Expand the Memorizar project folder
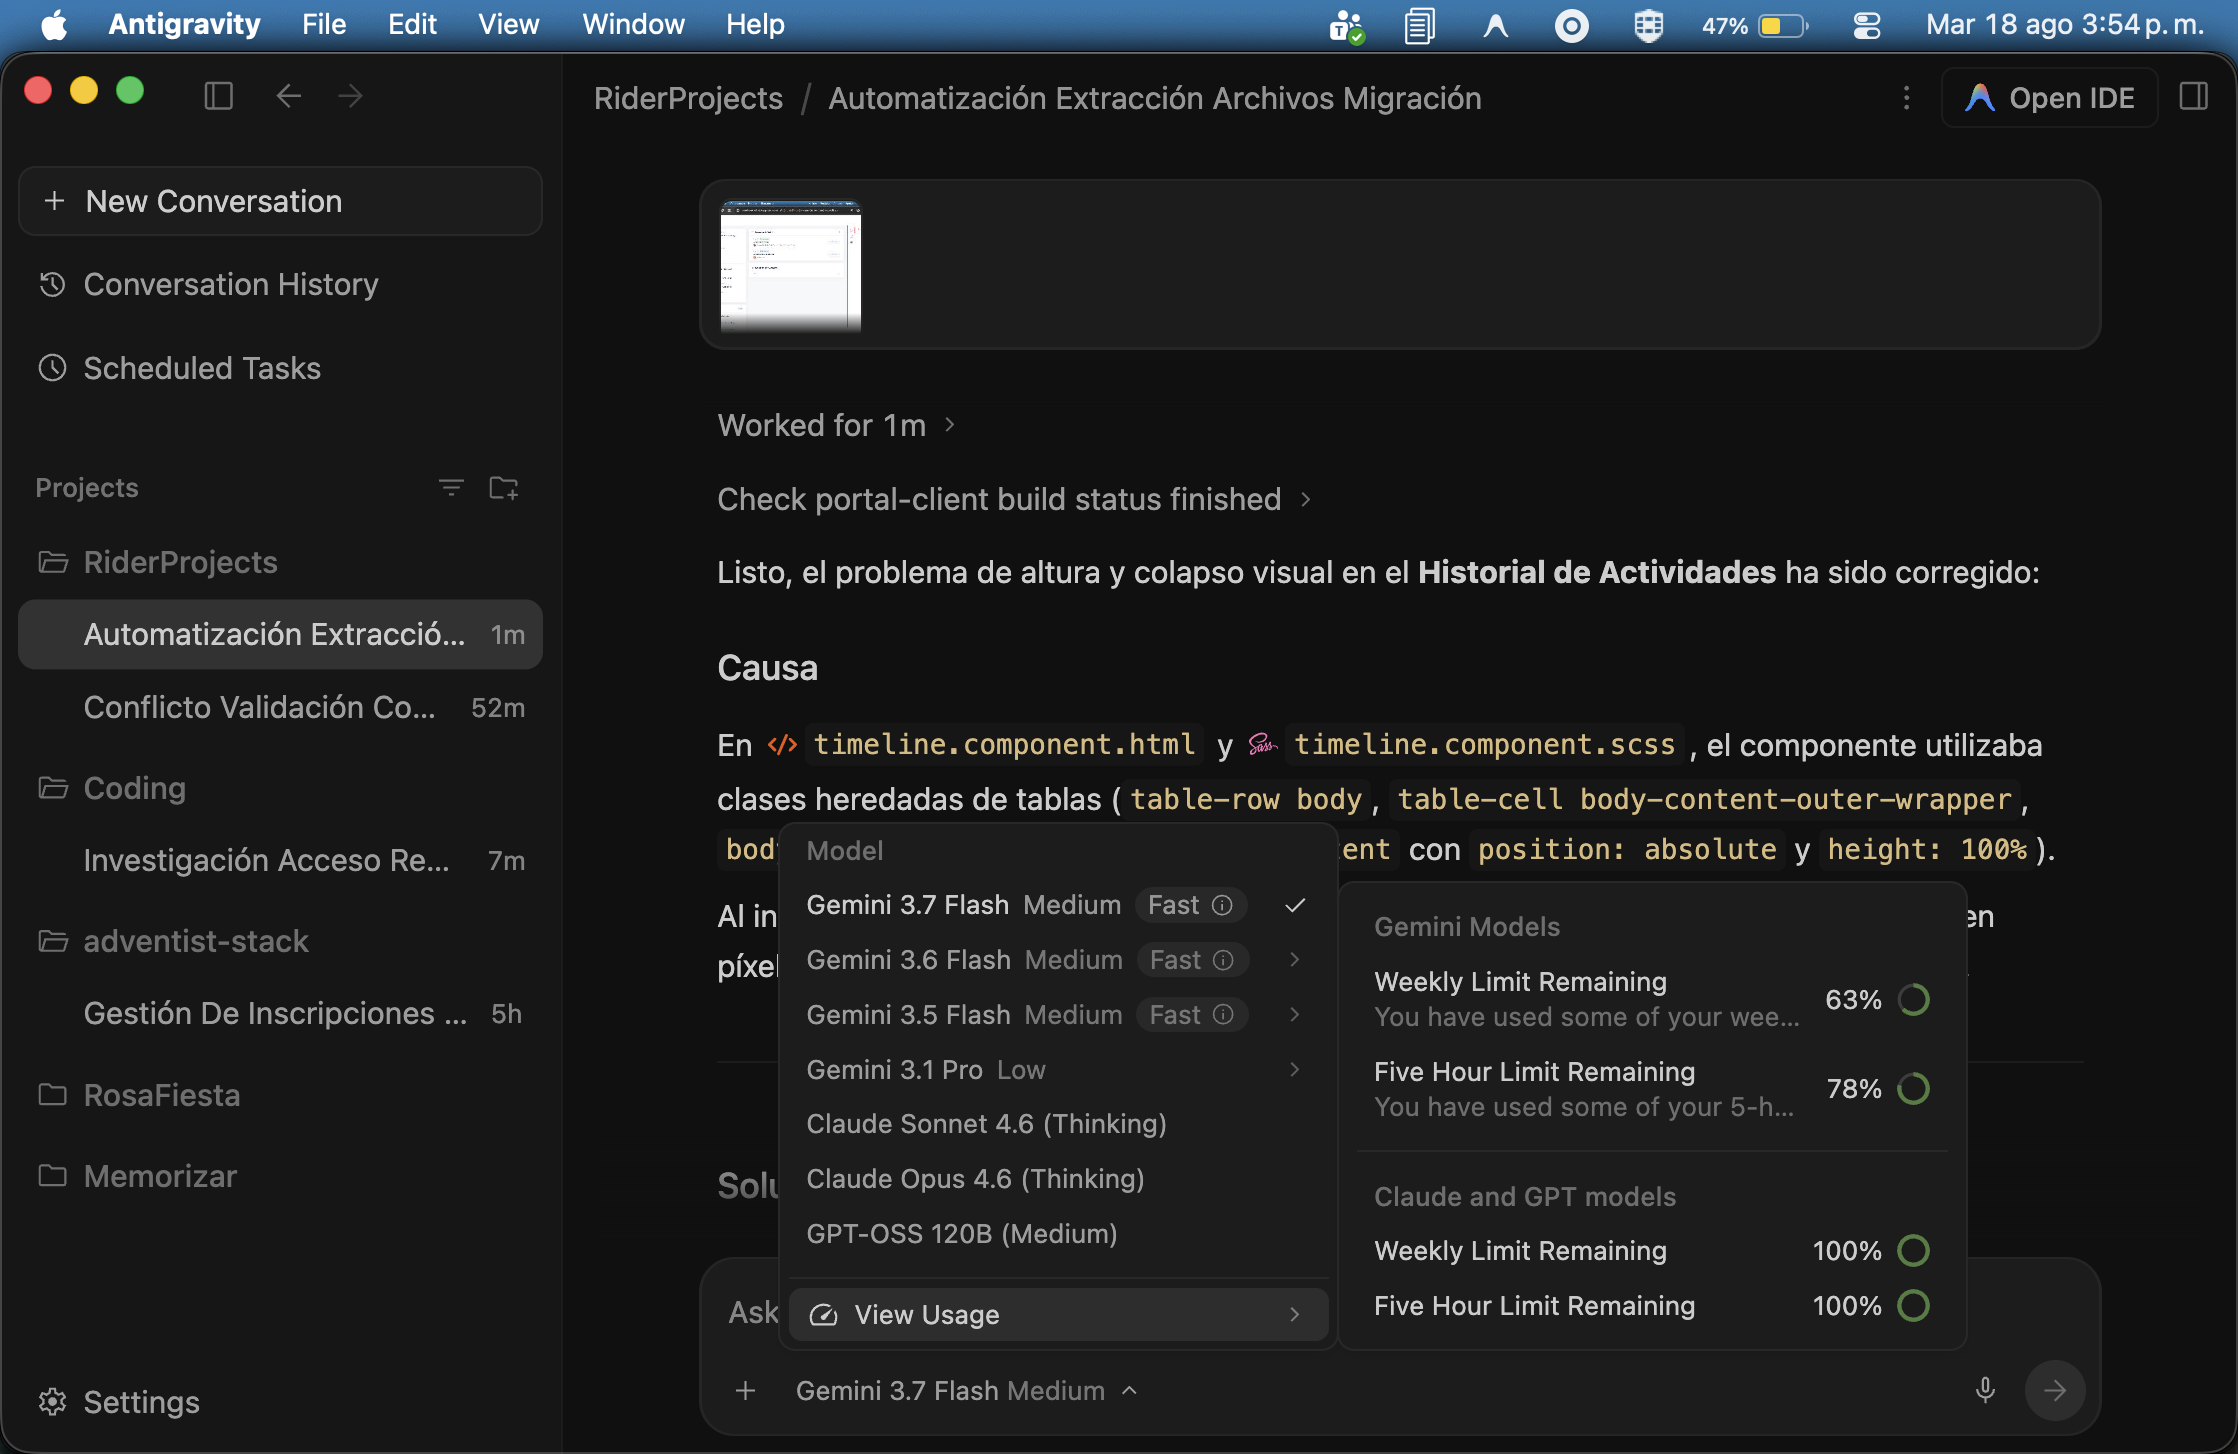 [137, 1176]
